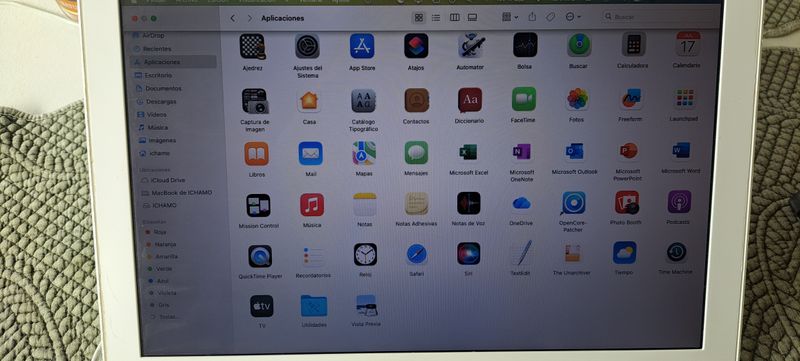Open the Photo Booth app icon
This screenshot has width=800, height=361.
click(627, 202)
